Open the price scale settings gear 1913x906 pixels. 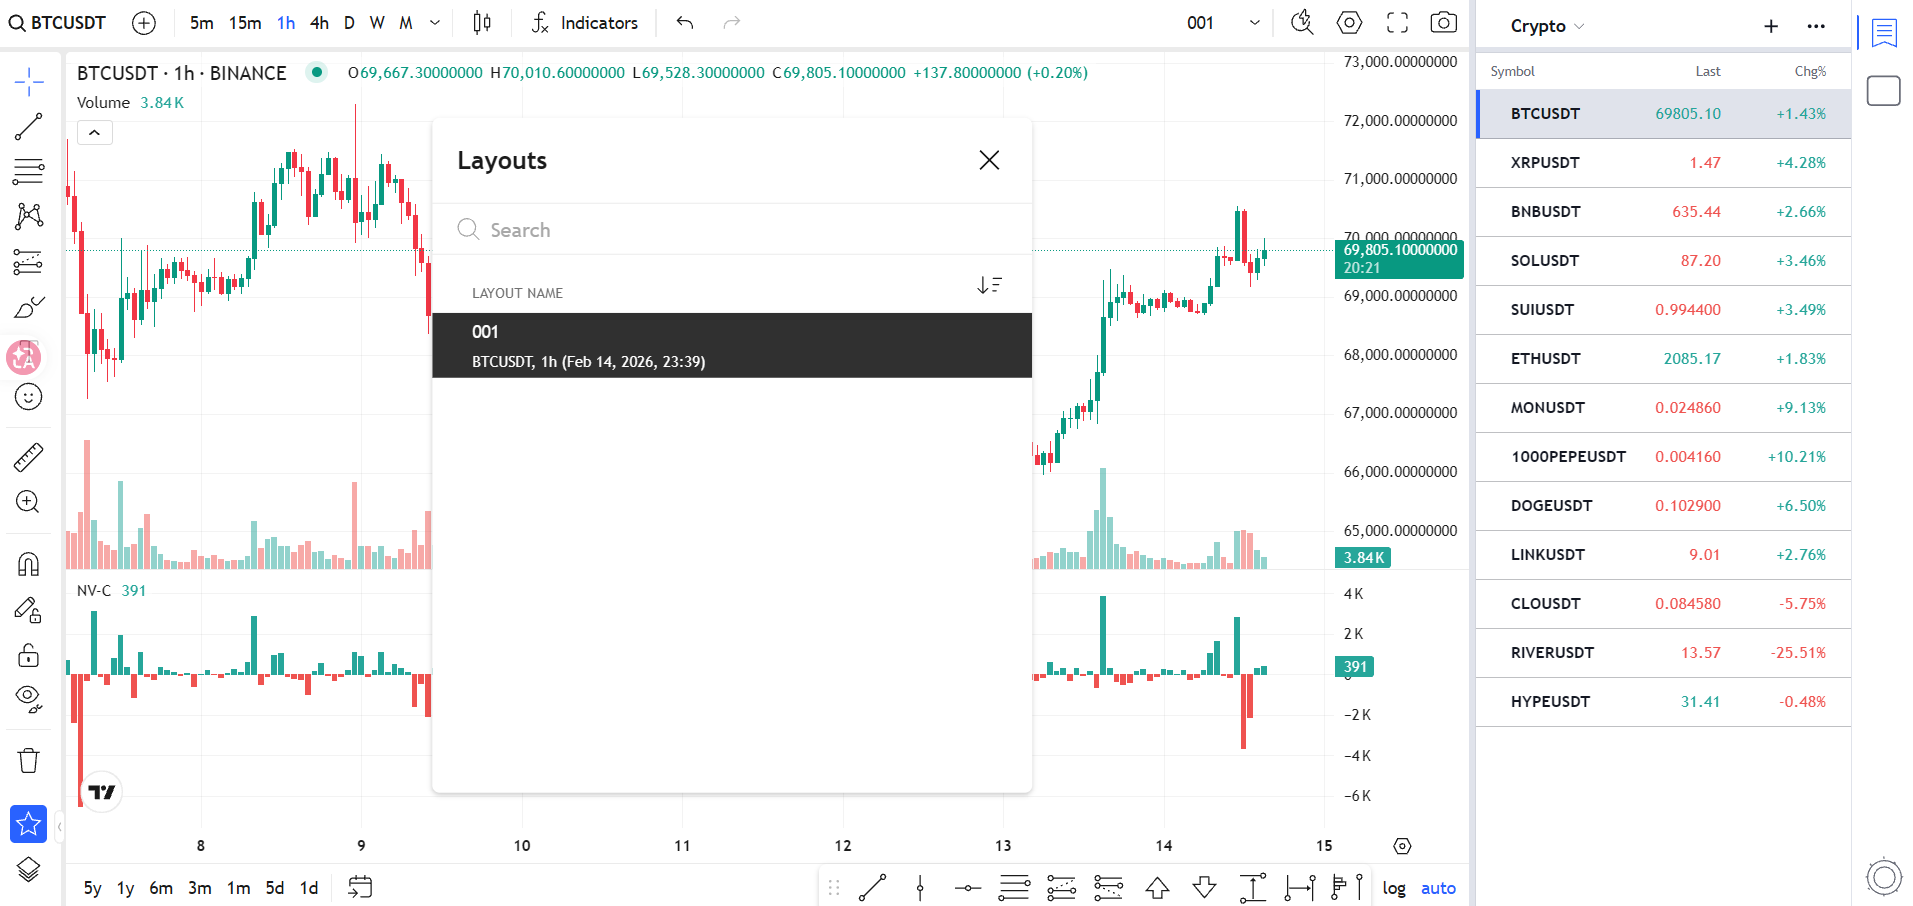tap(1402, 846)
